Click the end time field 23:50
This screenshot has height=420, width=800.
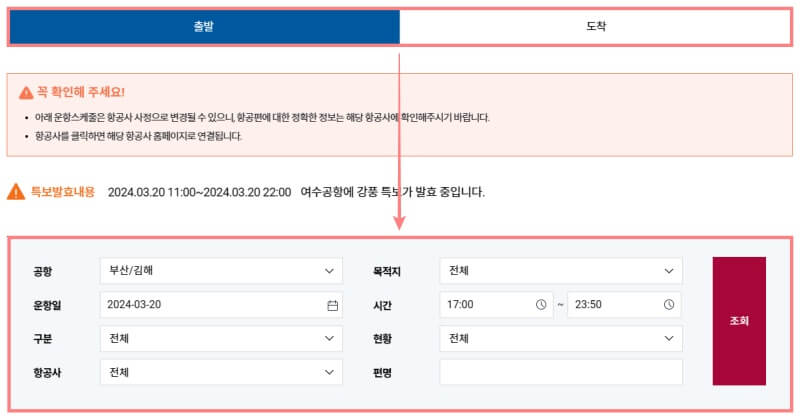(x=624, y=305)
